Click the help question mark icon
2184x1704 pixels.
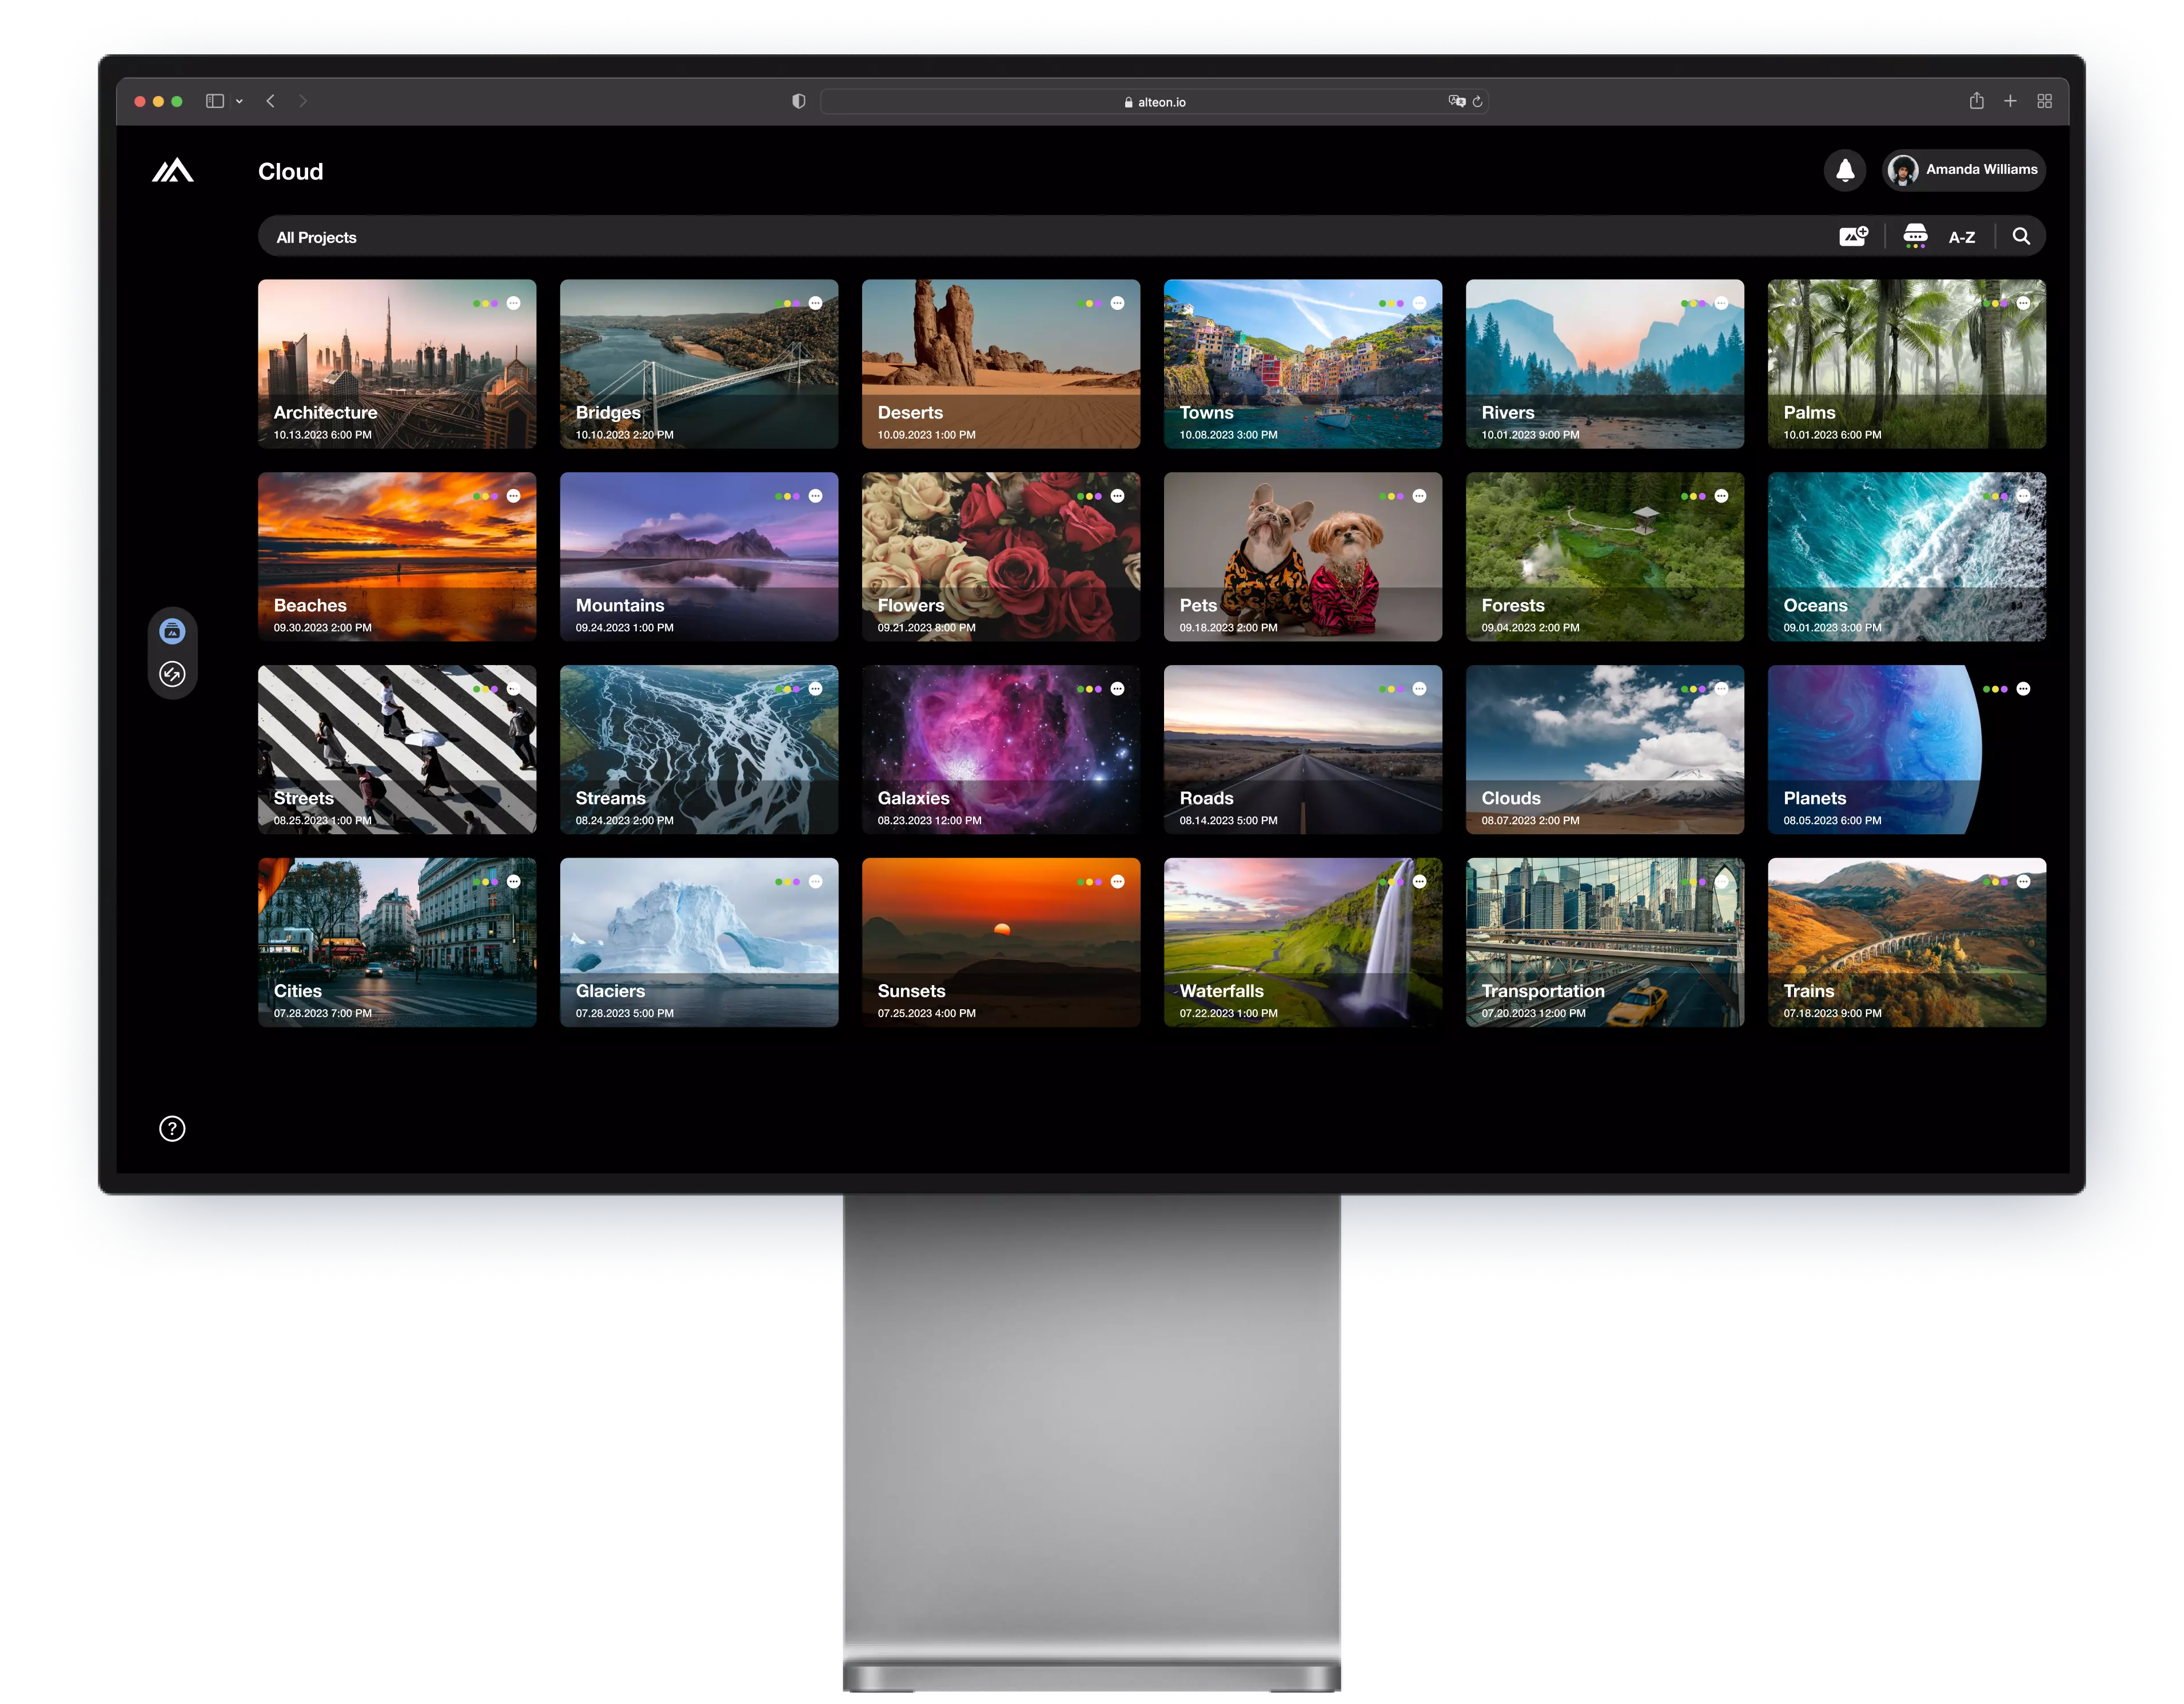pyautogui.click(x=172, y=1129)
